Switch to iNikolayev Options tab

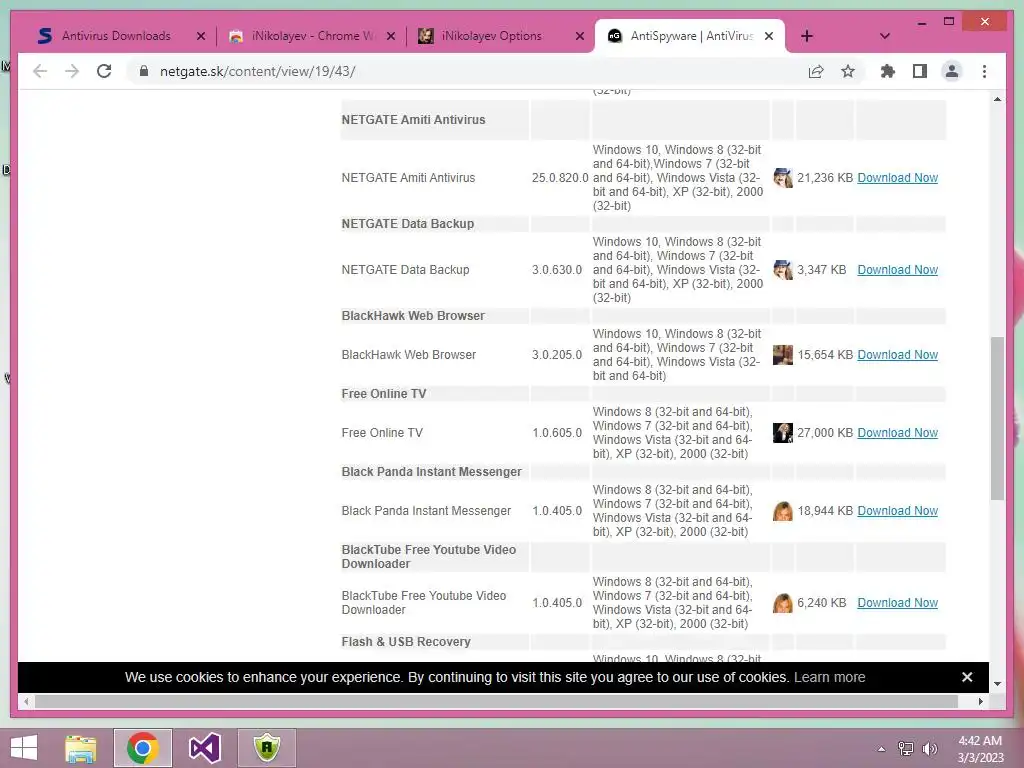pyautogui.click(x=491, y=36)
